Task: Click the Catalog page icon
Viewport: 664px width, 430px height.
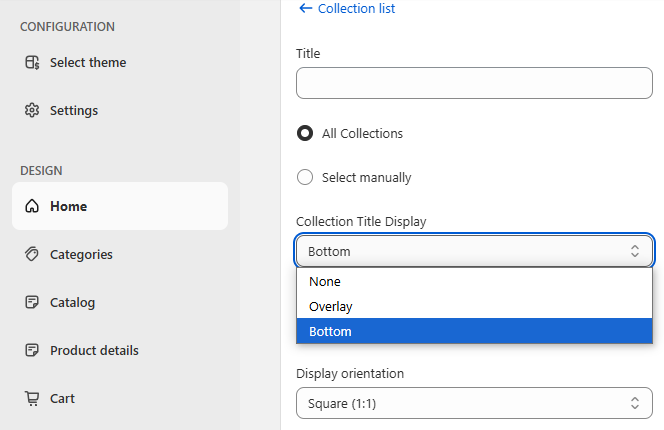Action: pyautogui.click(x=32, y=302)
